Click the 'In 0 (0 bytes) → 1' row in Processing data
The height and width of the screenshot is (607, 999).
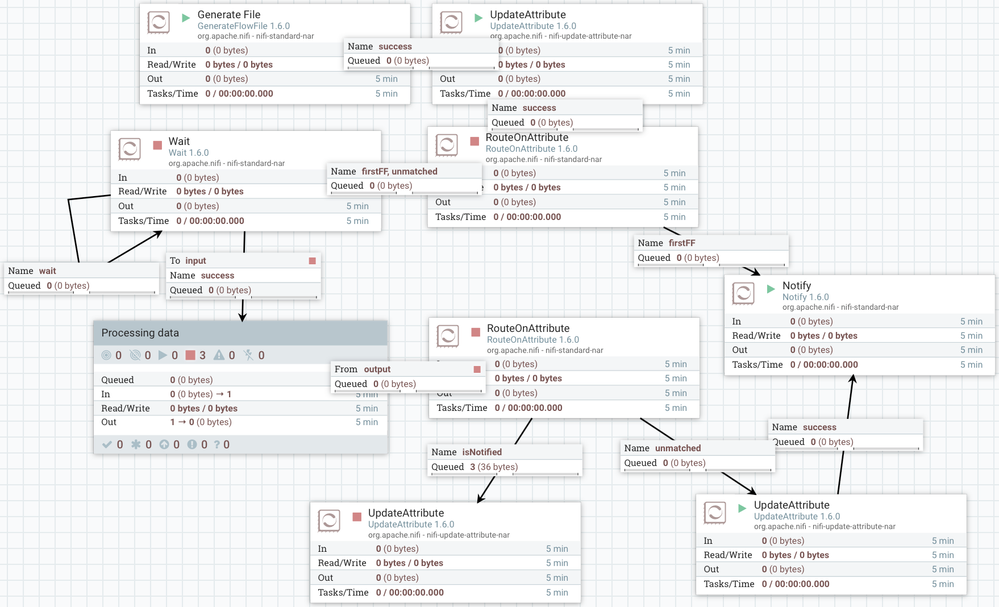coord(241,394)
